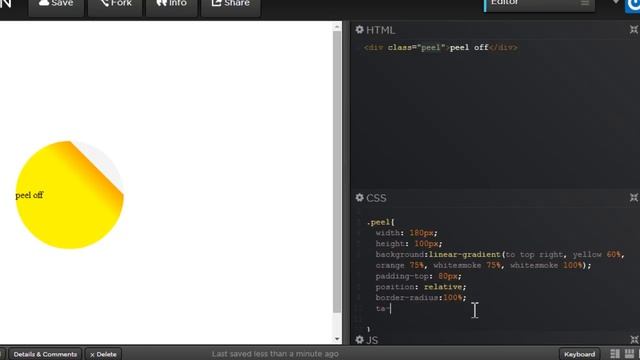Click the 'Last saved less than a minute ago' status
Image resolution: width=640 pixels, height=360 pixels.
[275, 354]
